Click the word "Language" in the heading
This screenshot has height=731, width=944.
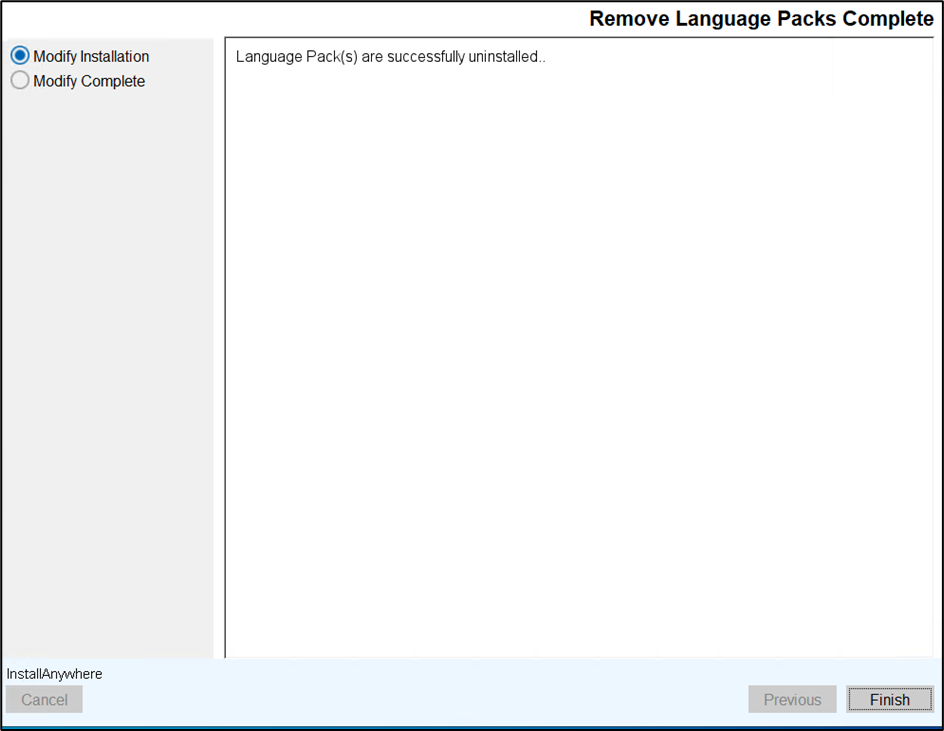719,19
